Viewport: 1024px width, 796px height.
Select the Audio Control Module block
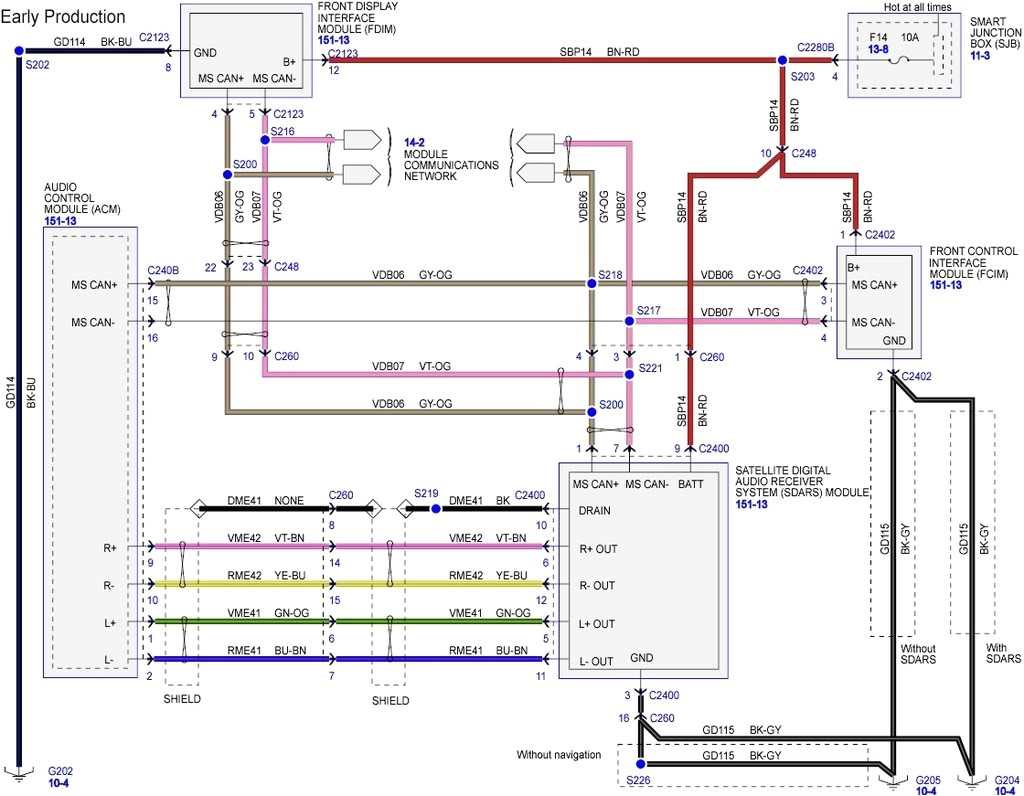pyautogui.click(x=90, y=450)
